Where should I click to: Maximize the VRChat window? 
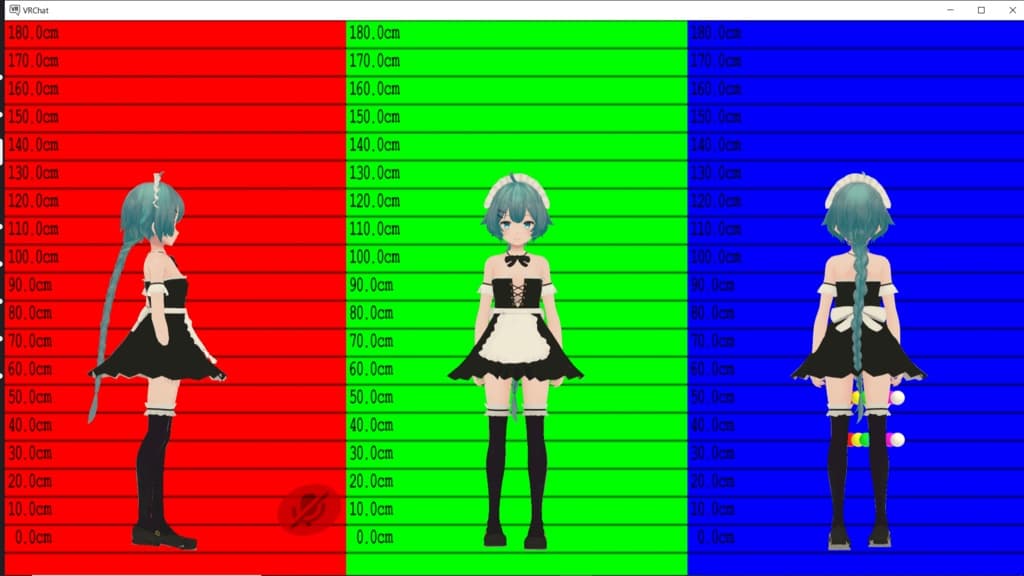981,10
